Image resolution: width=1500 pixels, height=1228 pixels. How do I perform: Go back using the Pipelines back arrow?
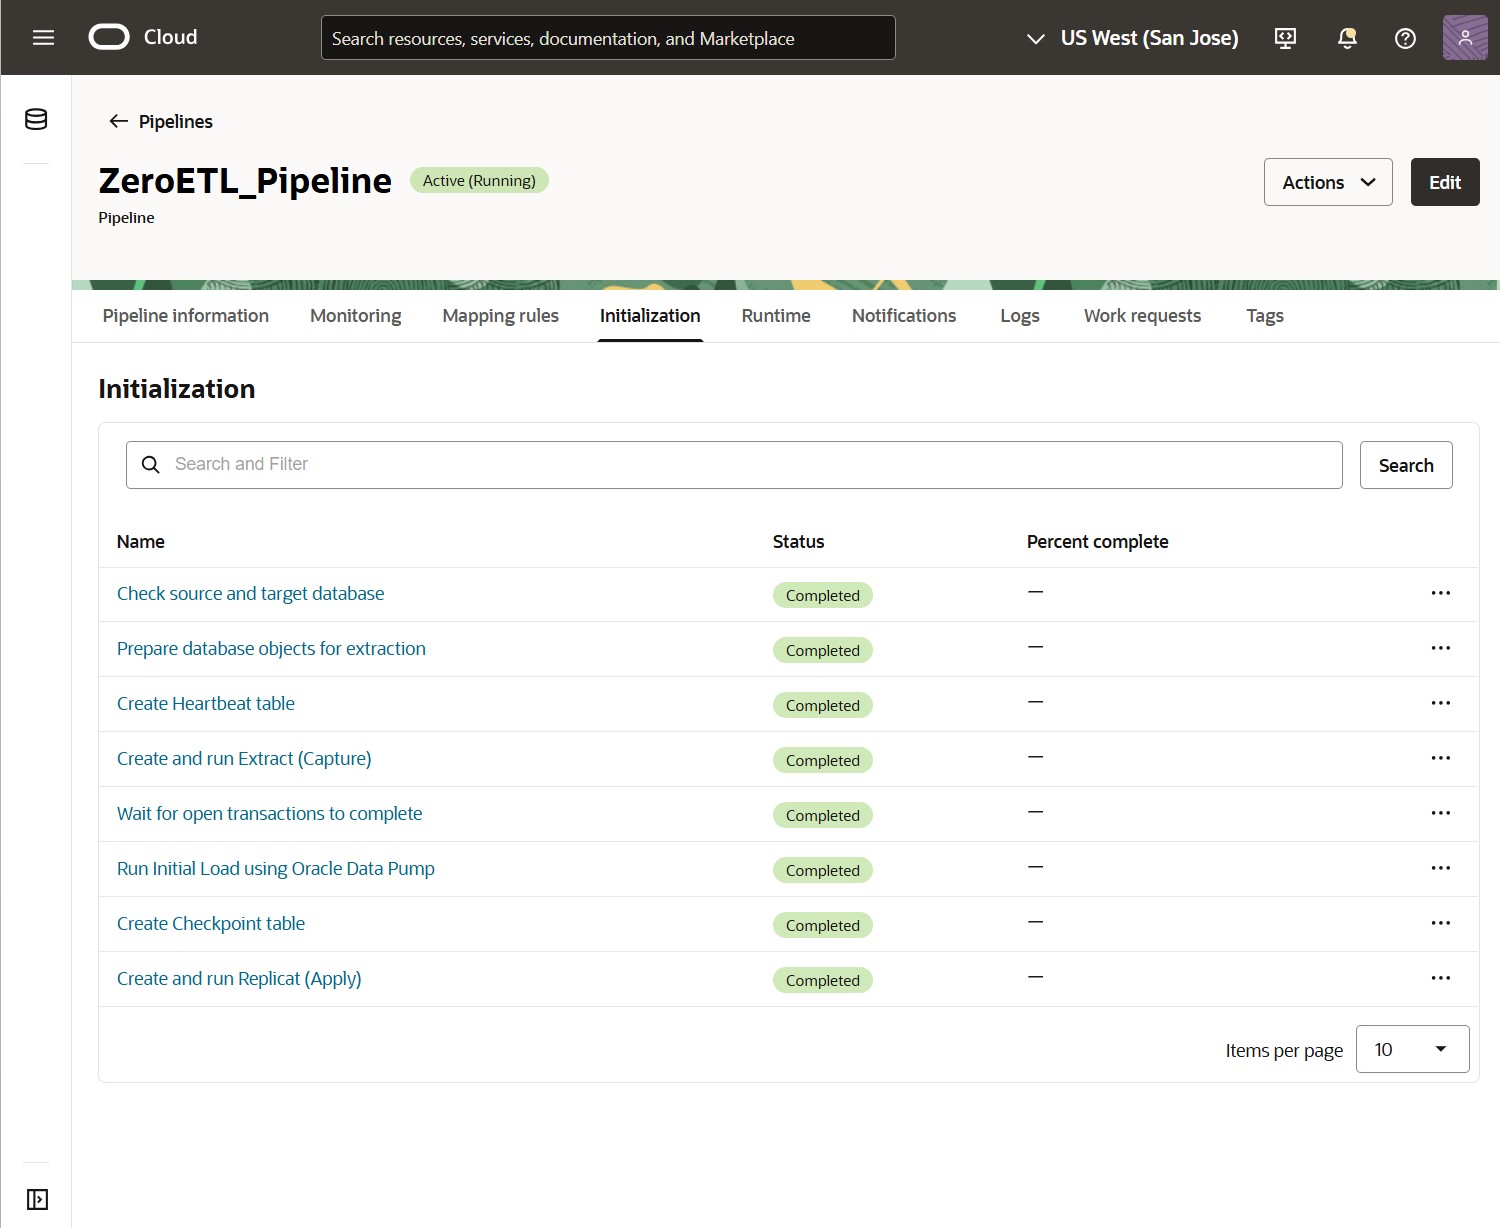pyautogui.click(x=118, y=121)
